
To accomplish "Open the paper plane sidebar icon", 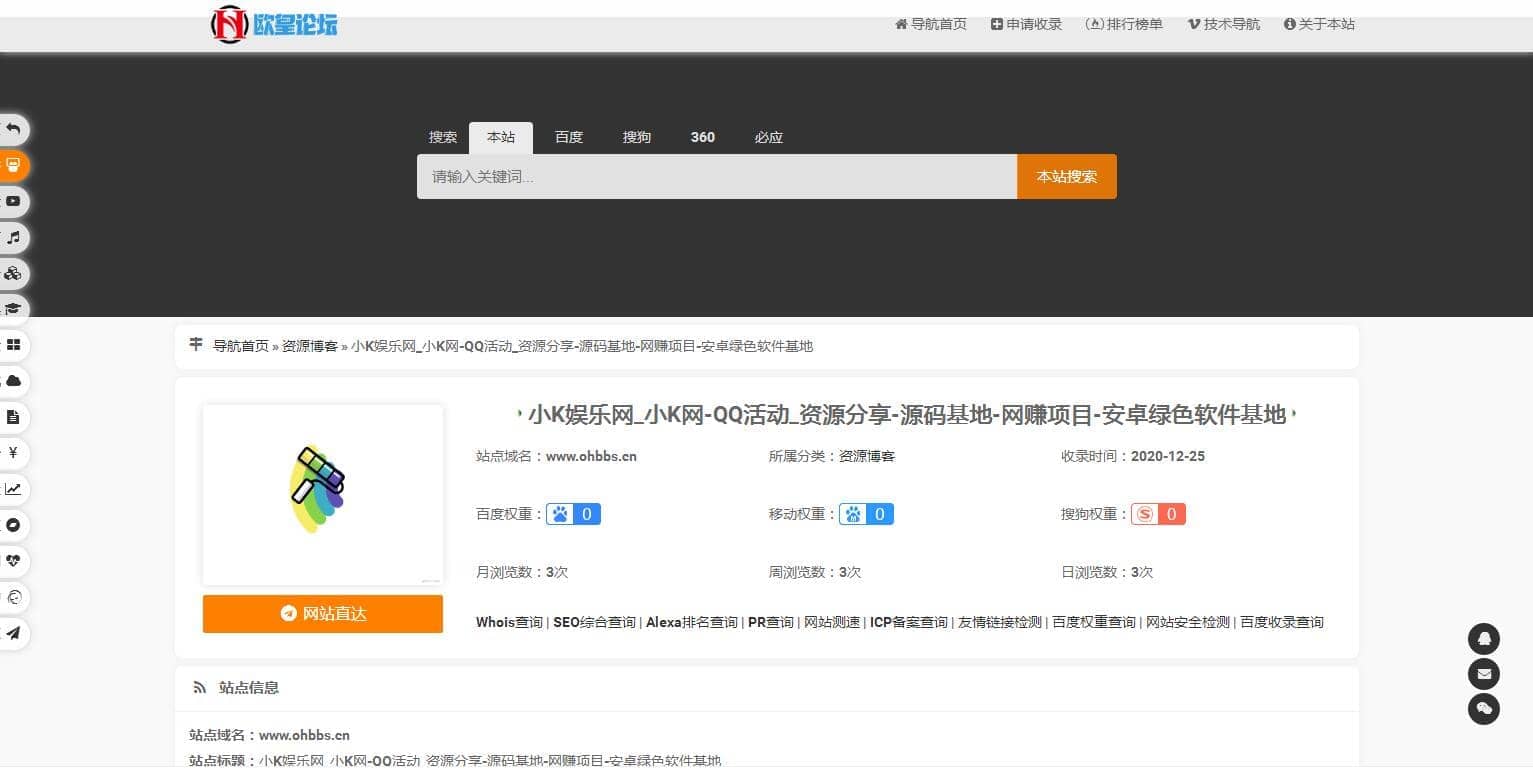I will [13, 633].
